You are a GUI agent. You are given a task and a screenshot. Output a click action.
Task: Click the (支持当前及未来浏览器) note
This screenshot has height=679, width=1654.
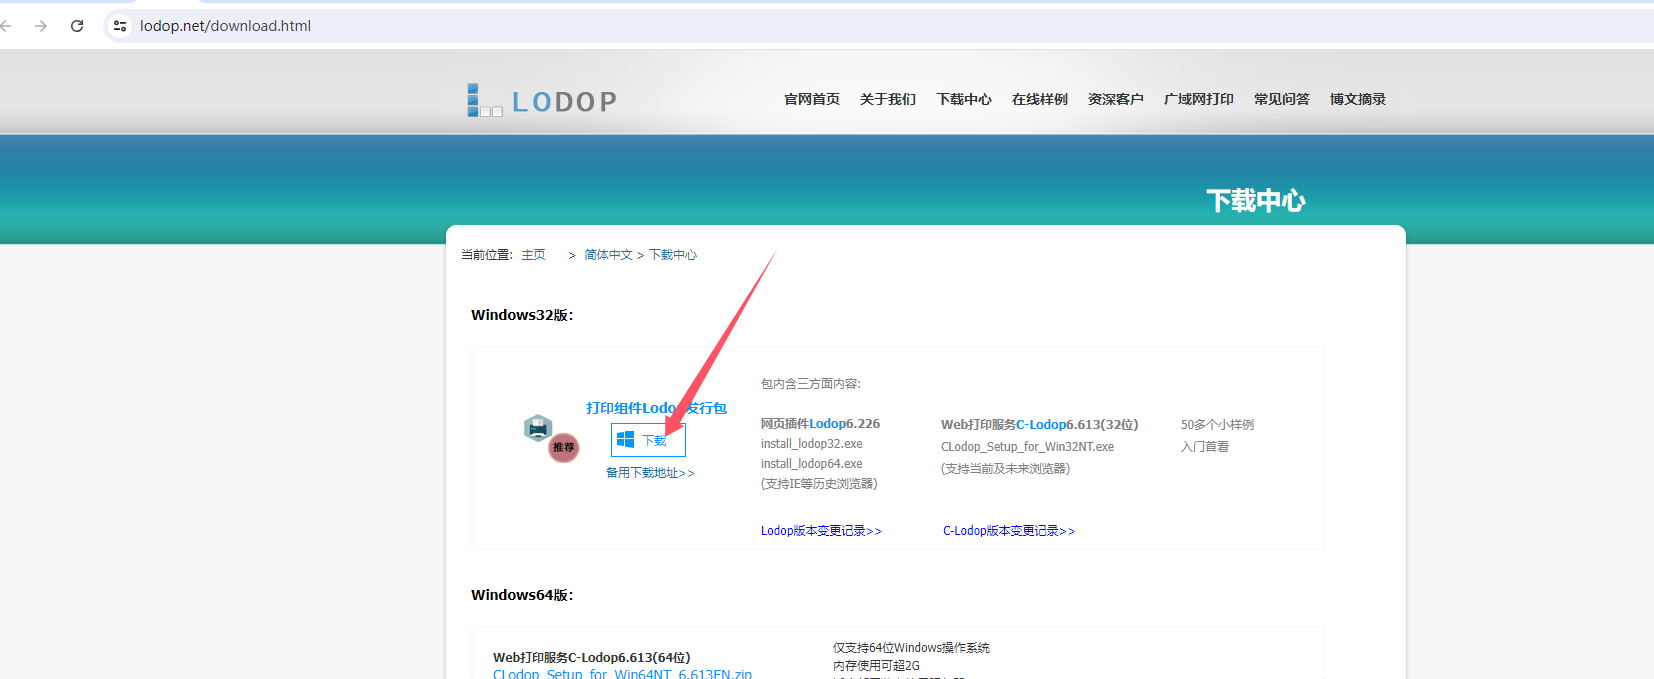click(1005, 469)
